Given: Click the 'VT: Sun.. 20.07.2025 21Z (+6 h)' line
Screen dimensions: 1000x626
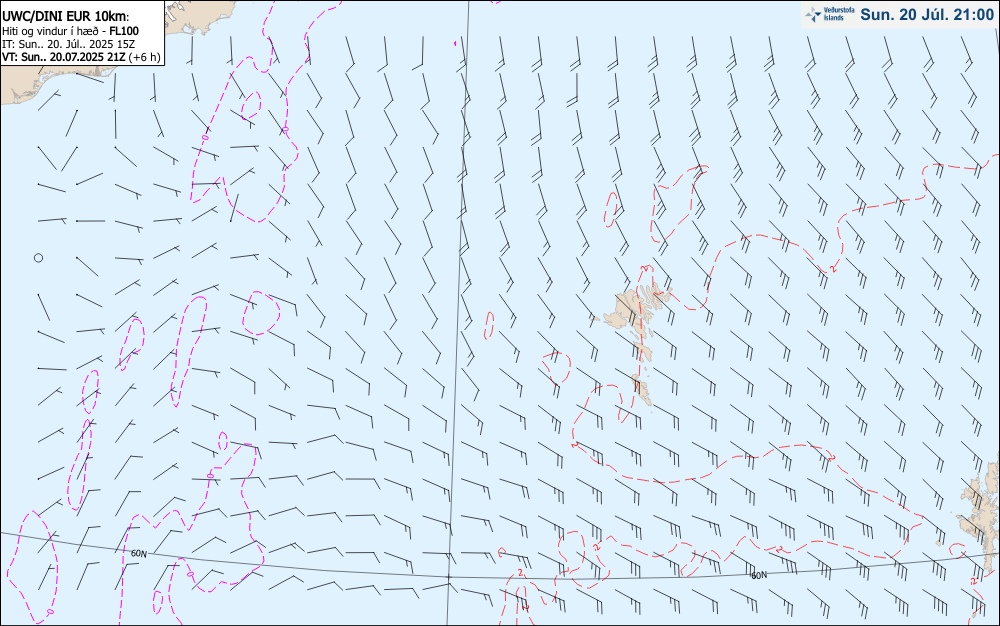Looking at the screenshot, I should point(81,57).
